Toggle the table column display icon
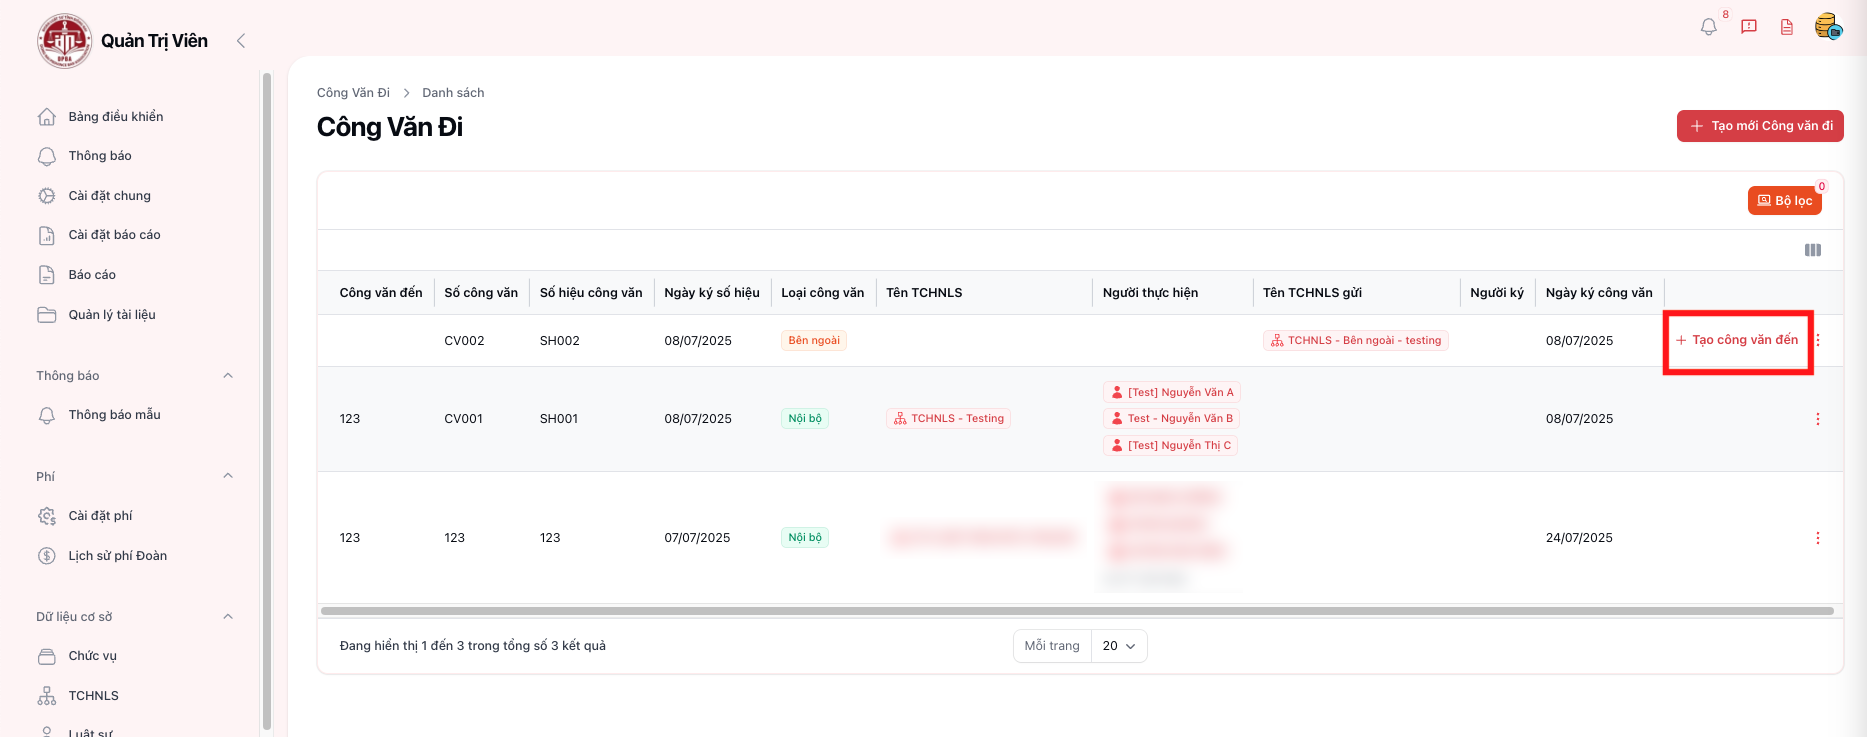 (1812, 250)
